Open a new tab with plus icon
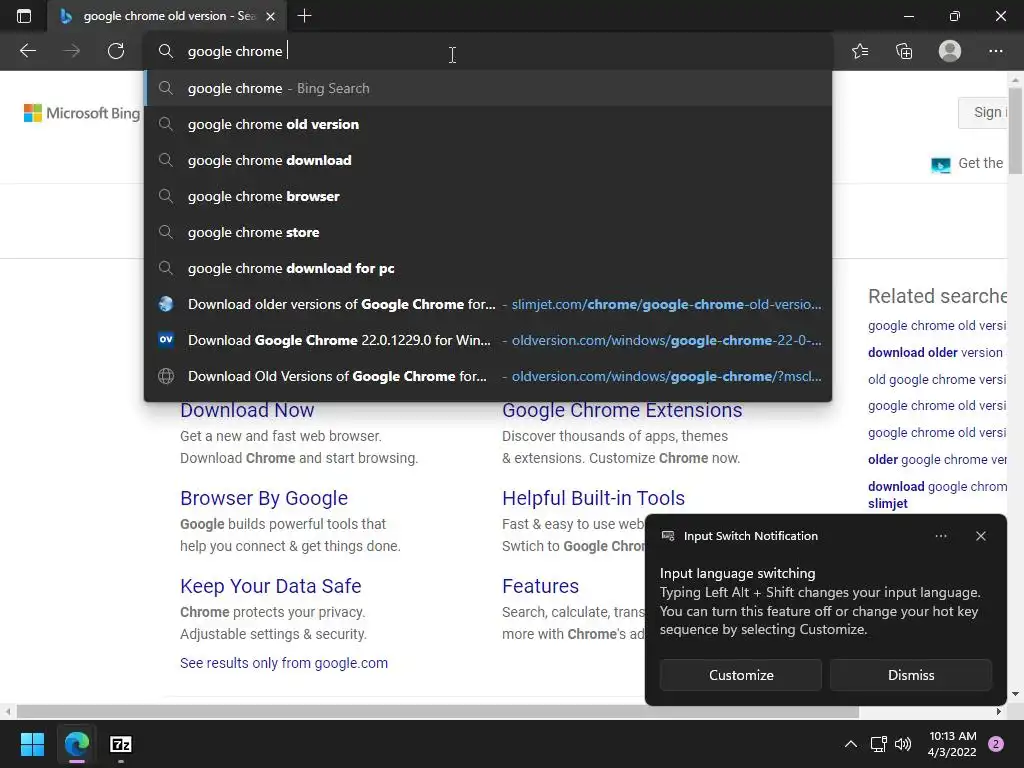 pos(304,16)
